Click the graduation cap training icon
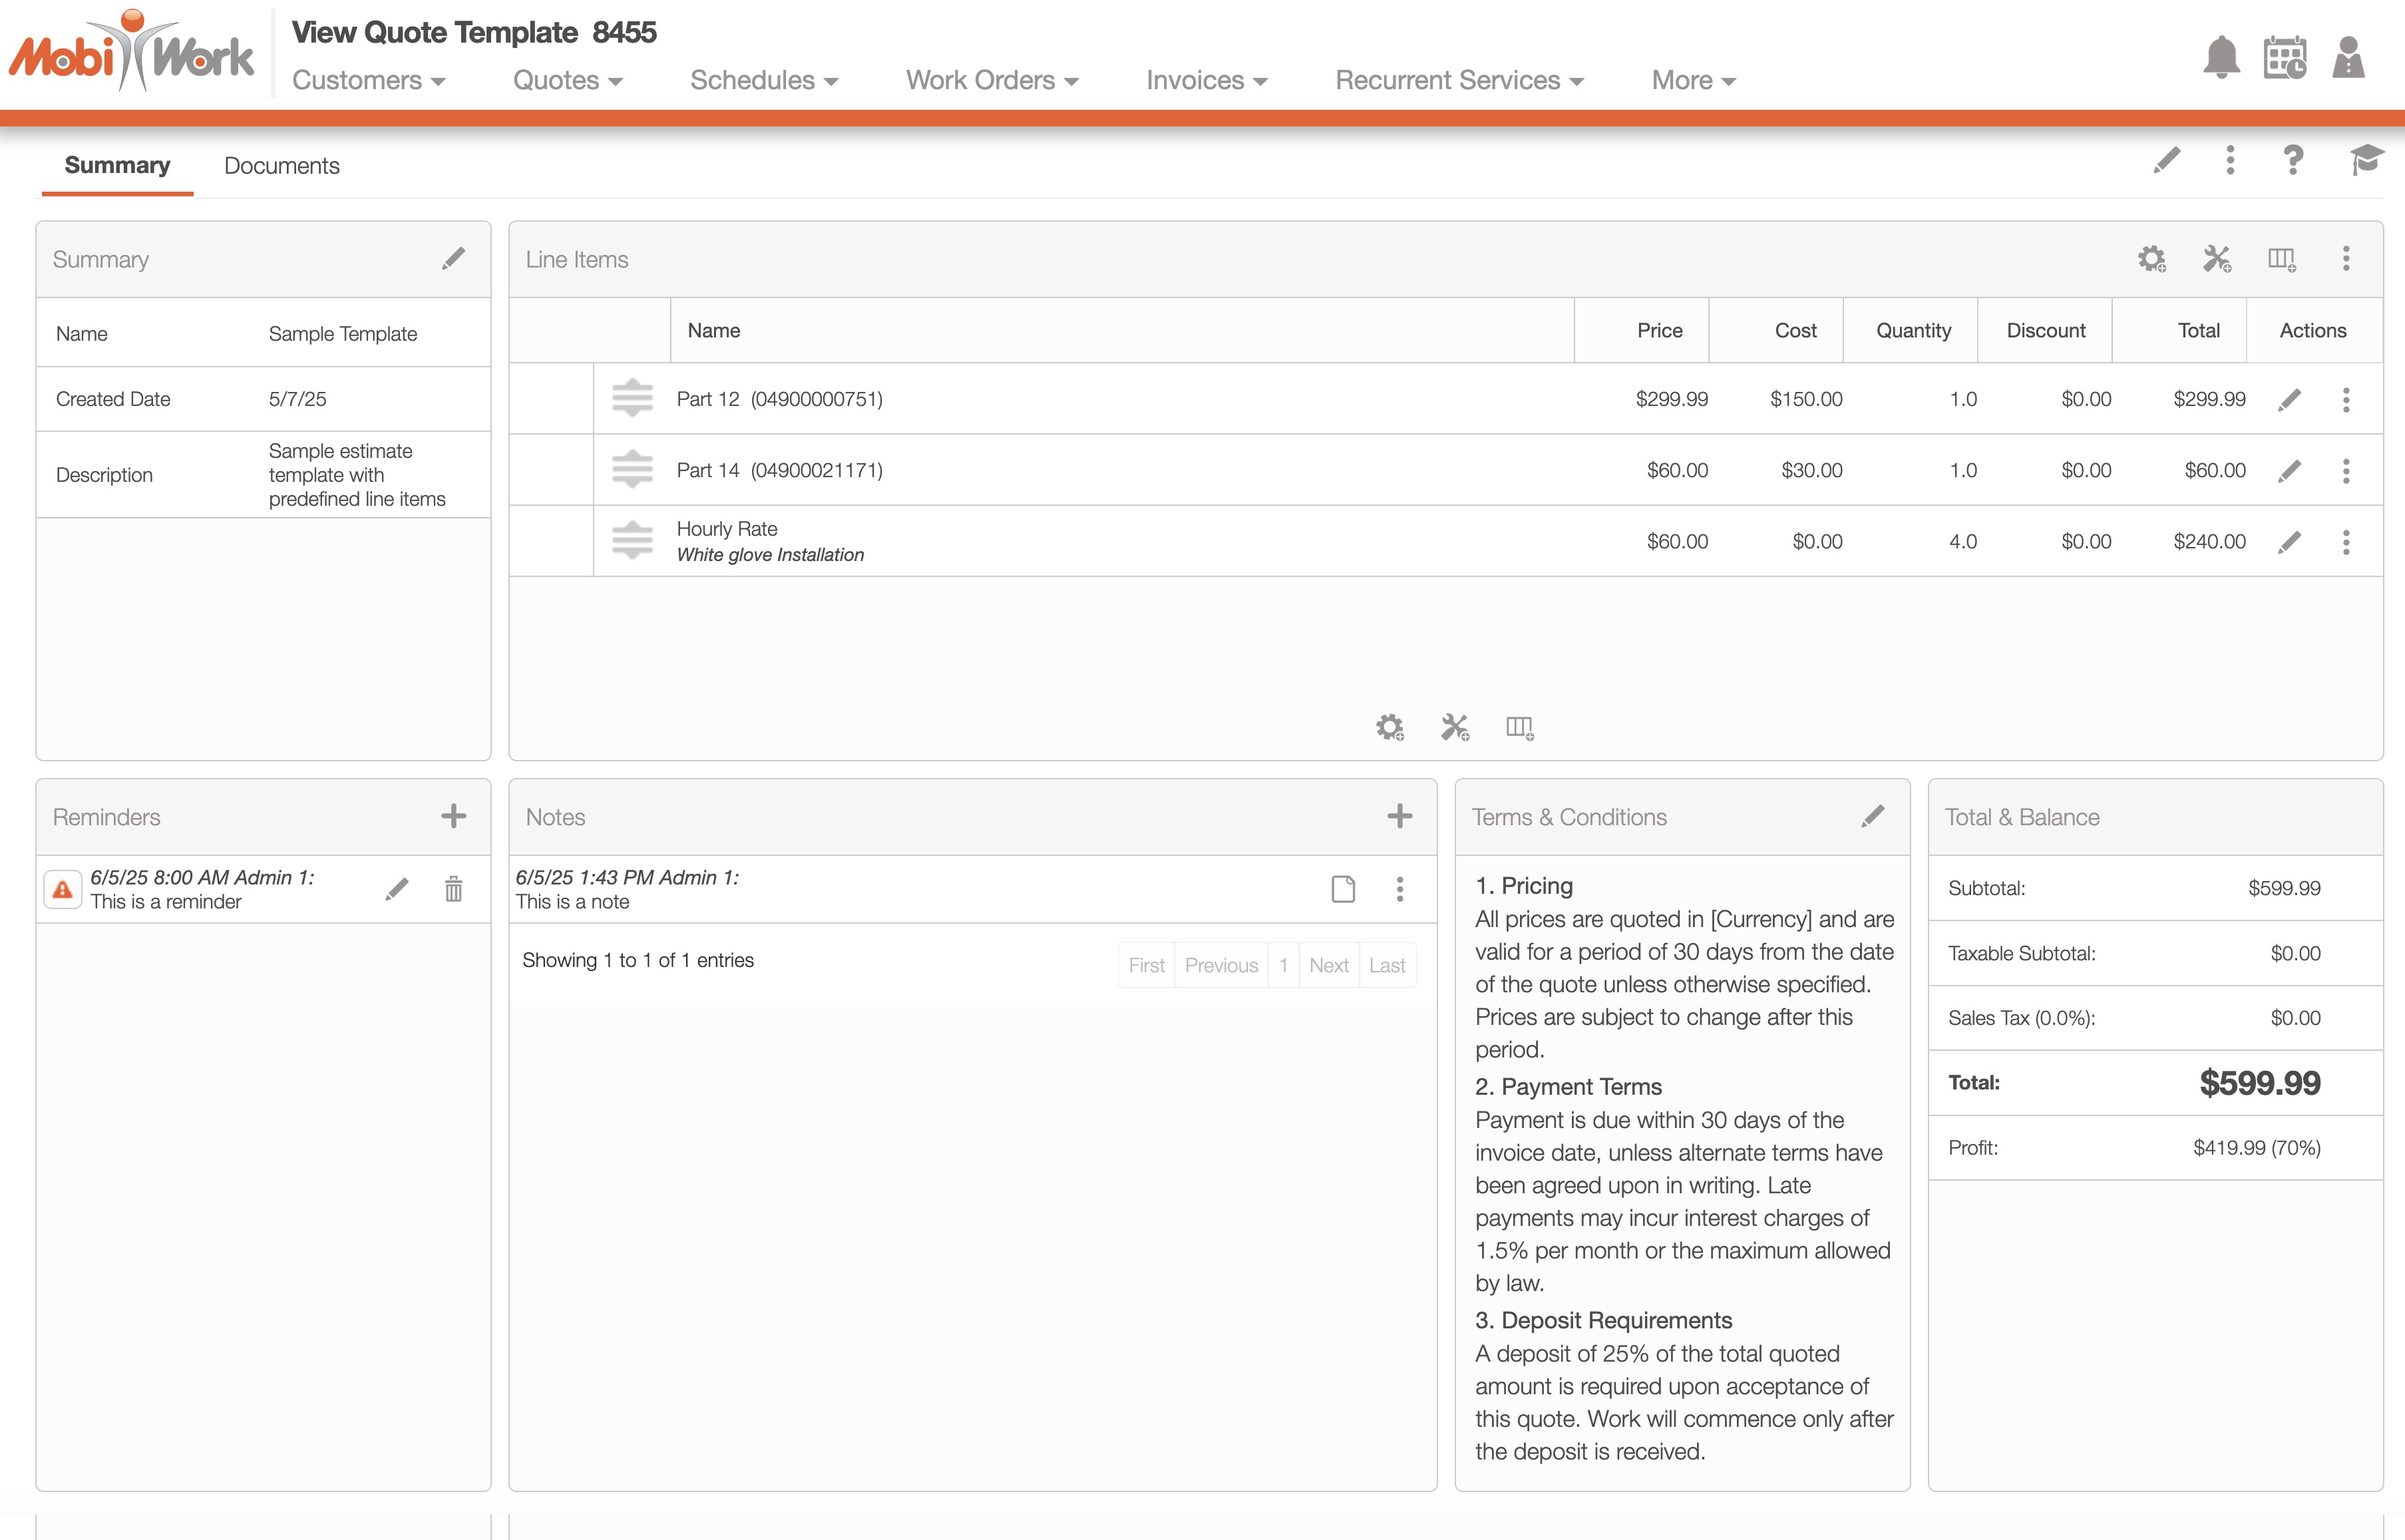The width and height of the screenshot is (2405, 1540). 2366,160
